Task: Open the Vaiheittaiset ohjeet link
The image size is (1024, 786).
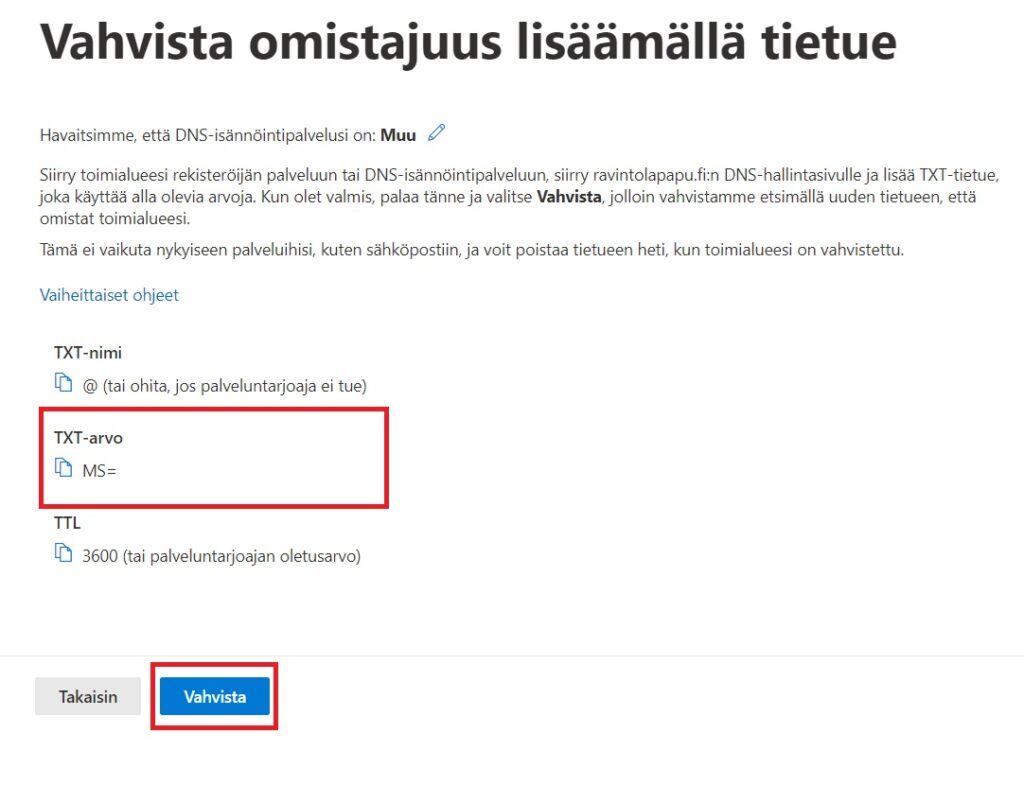Action: pyautogui.click(x=109, y=295)
